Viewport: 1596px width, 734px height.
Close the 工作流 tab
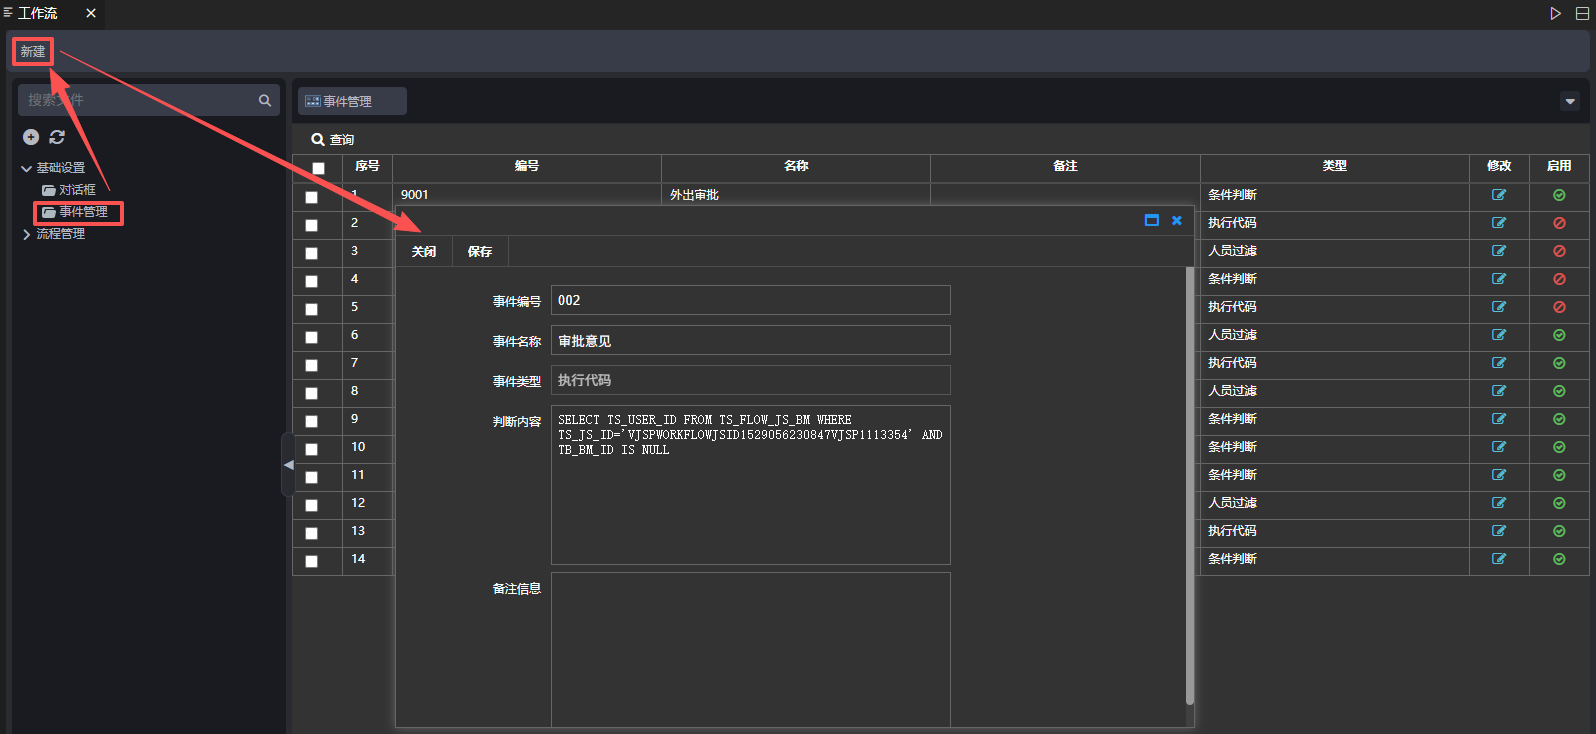click(91, 13)
